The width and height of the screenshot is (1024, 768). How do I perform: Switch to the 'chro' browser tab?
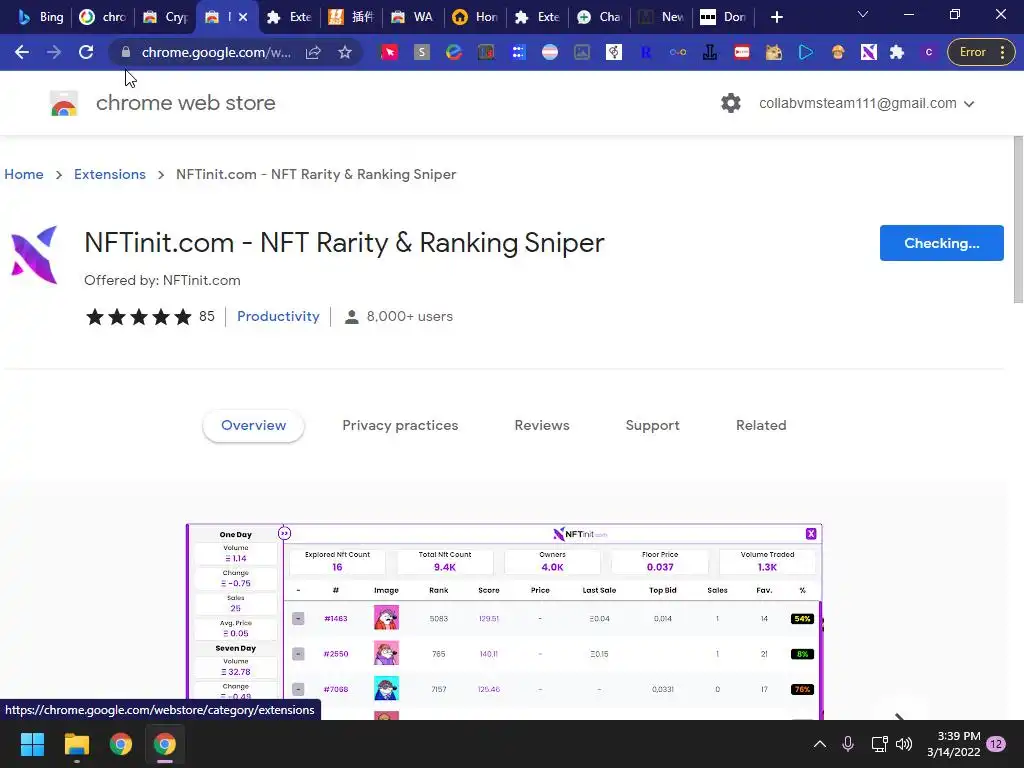(x=103, y=17)
